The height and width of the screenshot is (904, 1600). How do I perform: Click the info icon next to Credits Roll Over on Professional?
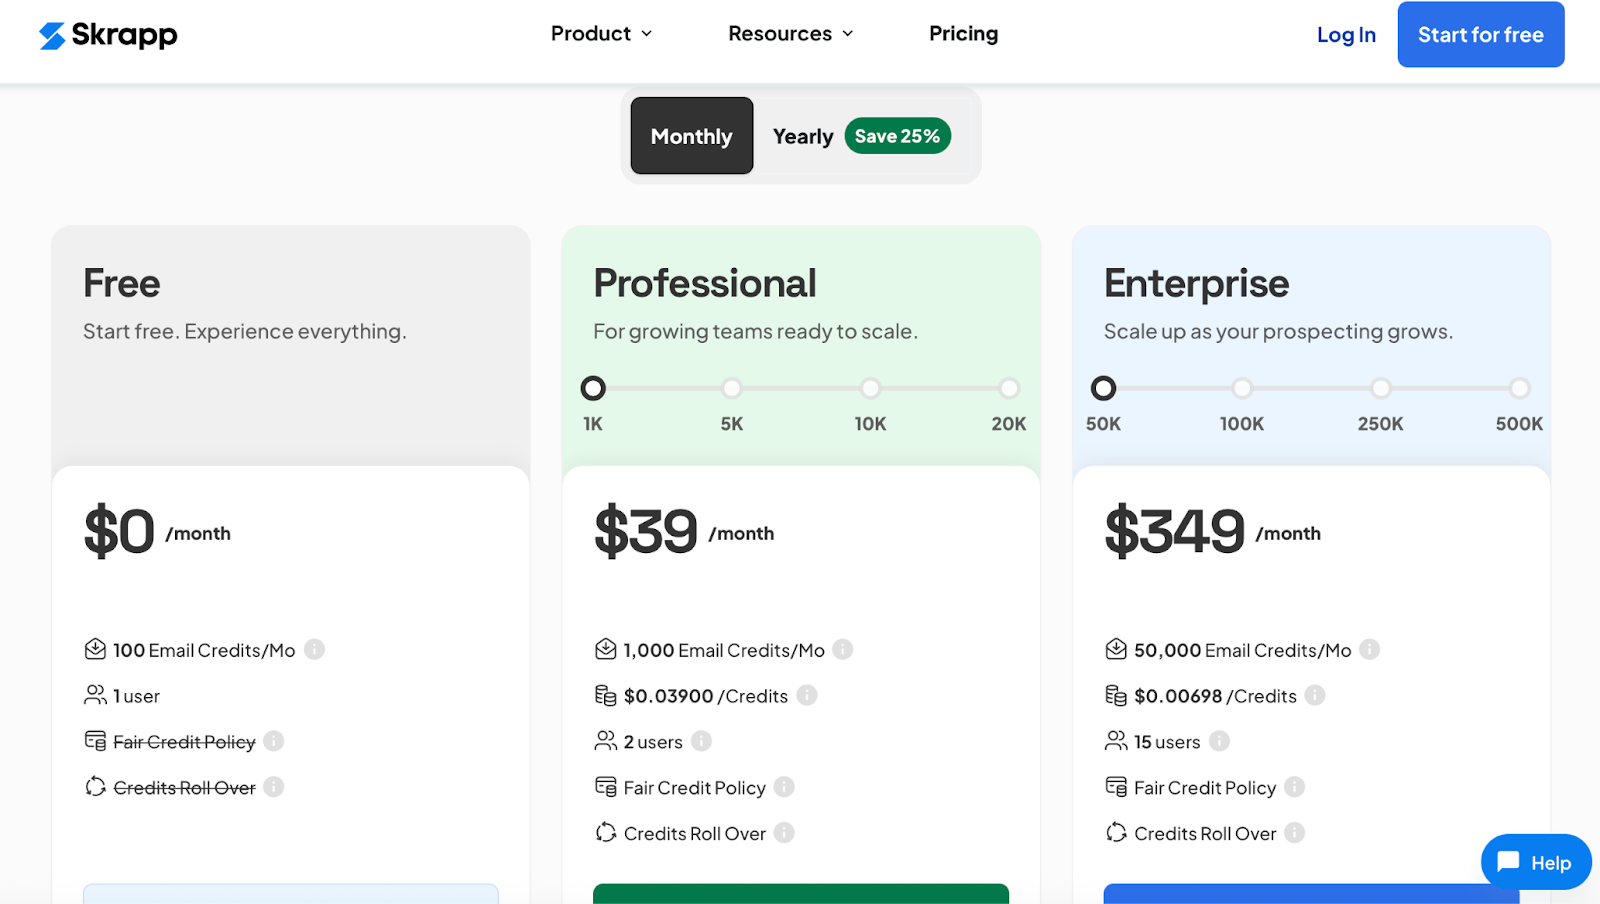tap(786, 832)
